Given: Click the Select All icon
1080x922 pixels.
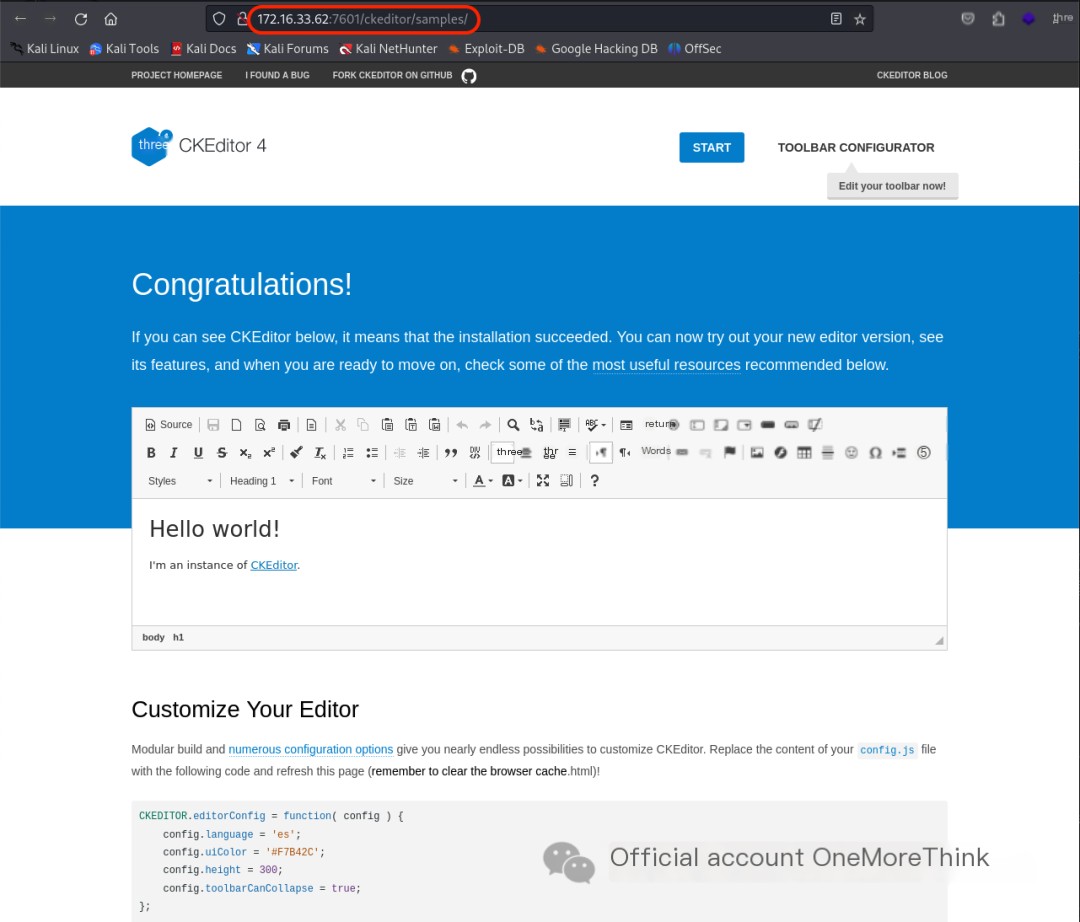Looking at the screenshot, I should (564, 425).
